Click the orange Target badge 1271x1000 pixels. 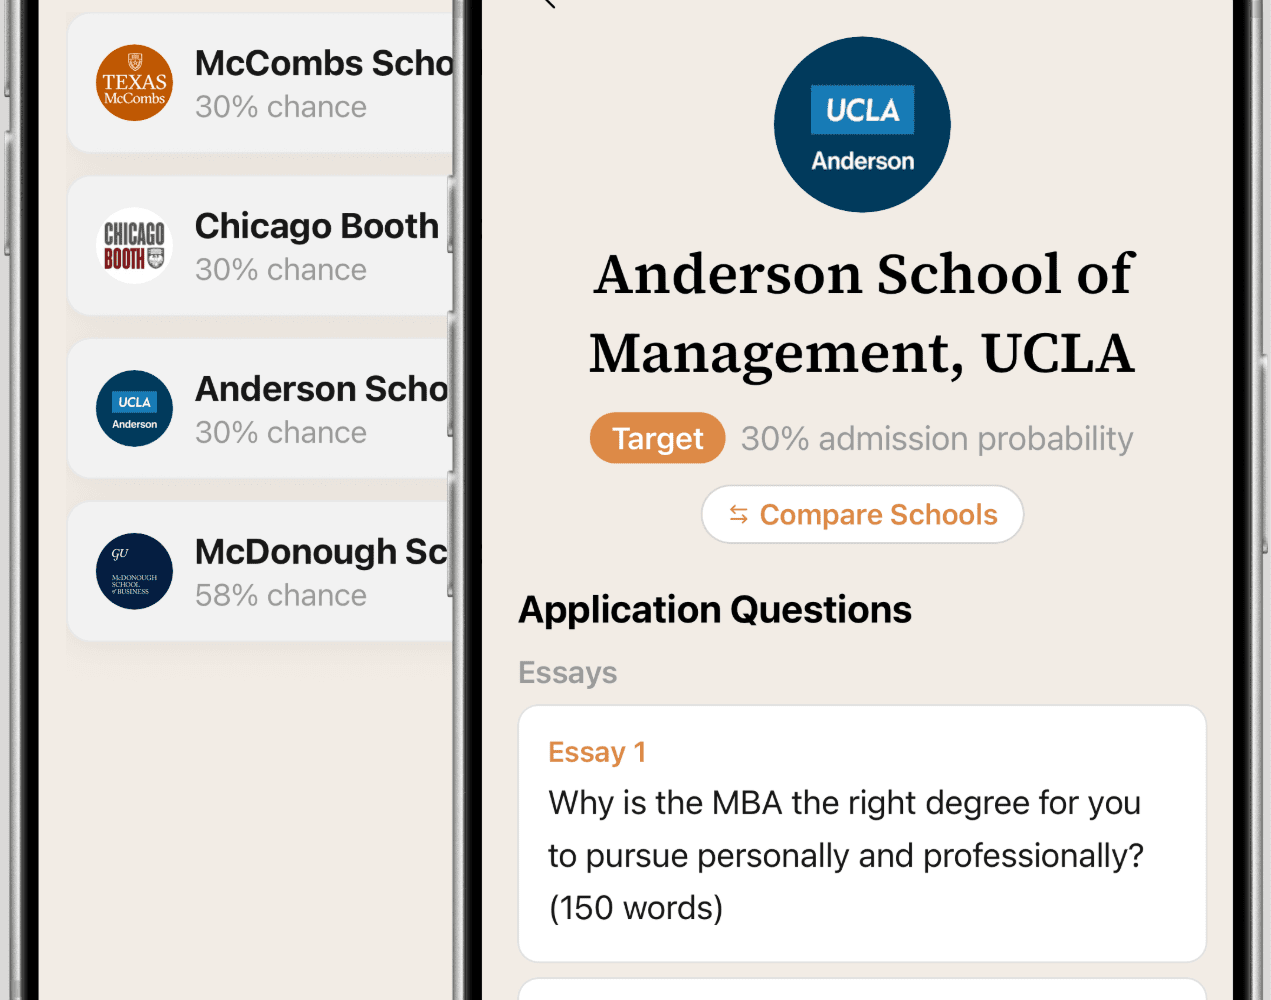click(657, 438)
